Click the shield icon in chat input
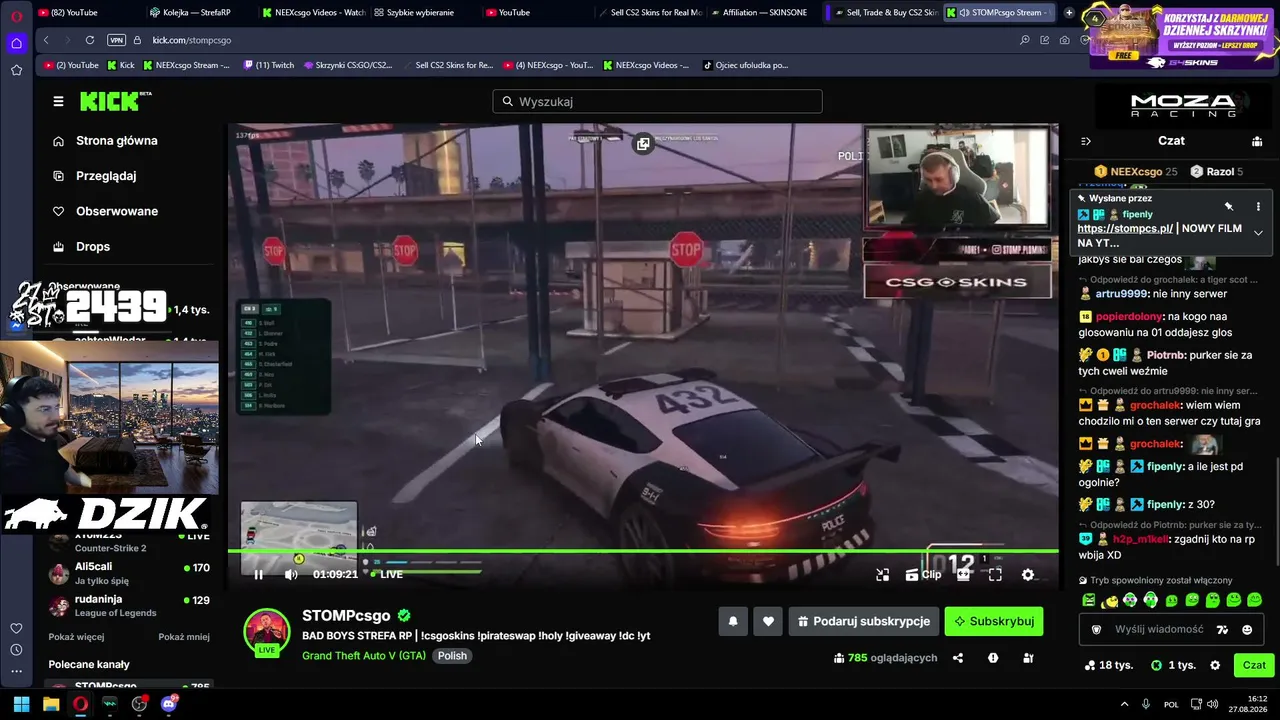The width and height of the screenshot is (1280, 720). pyautogui.click(x=1096, y=629)
